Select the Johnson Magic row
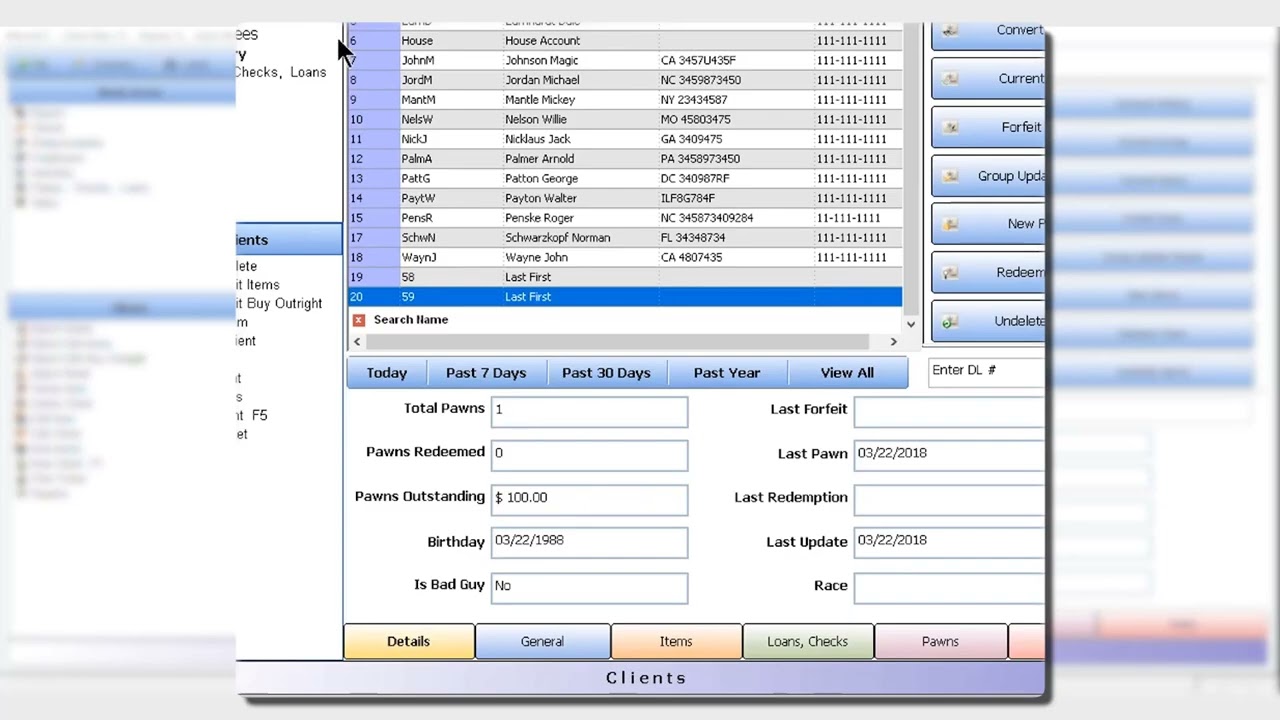Viewport: 1280px width, 720px height. pos(625,60)
